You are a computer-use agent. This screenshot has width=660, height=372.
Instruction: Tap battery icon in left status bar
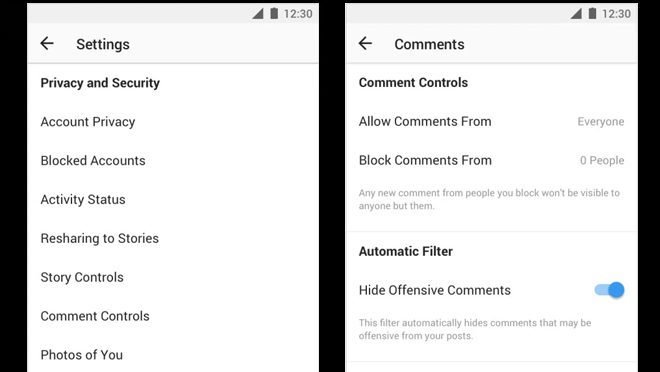274,13
